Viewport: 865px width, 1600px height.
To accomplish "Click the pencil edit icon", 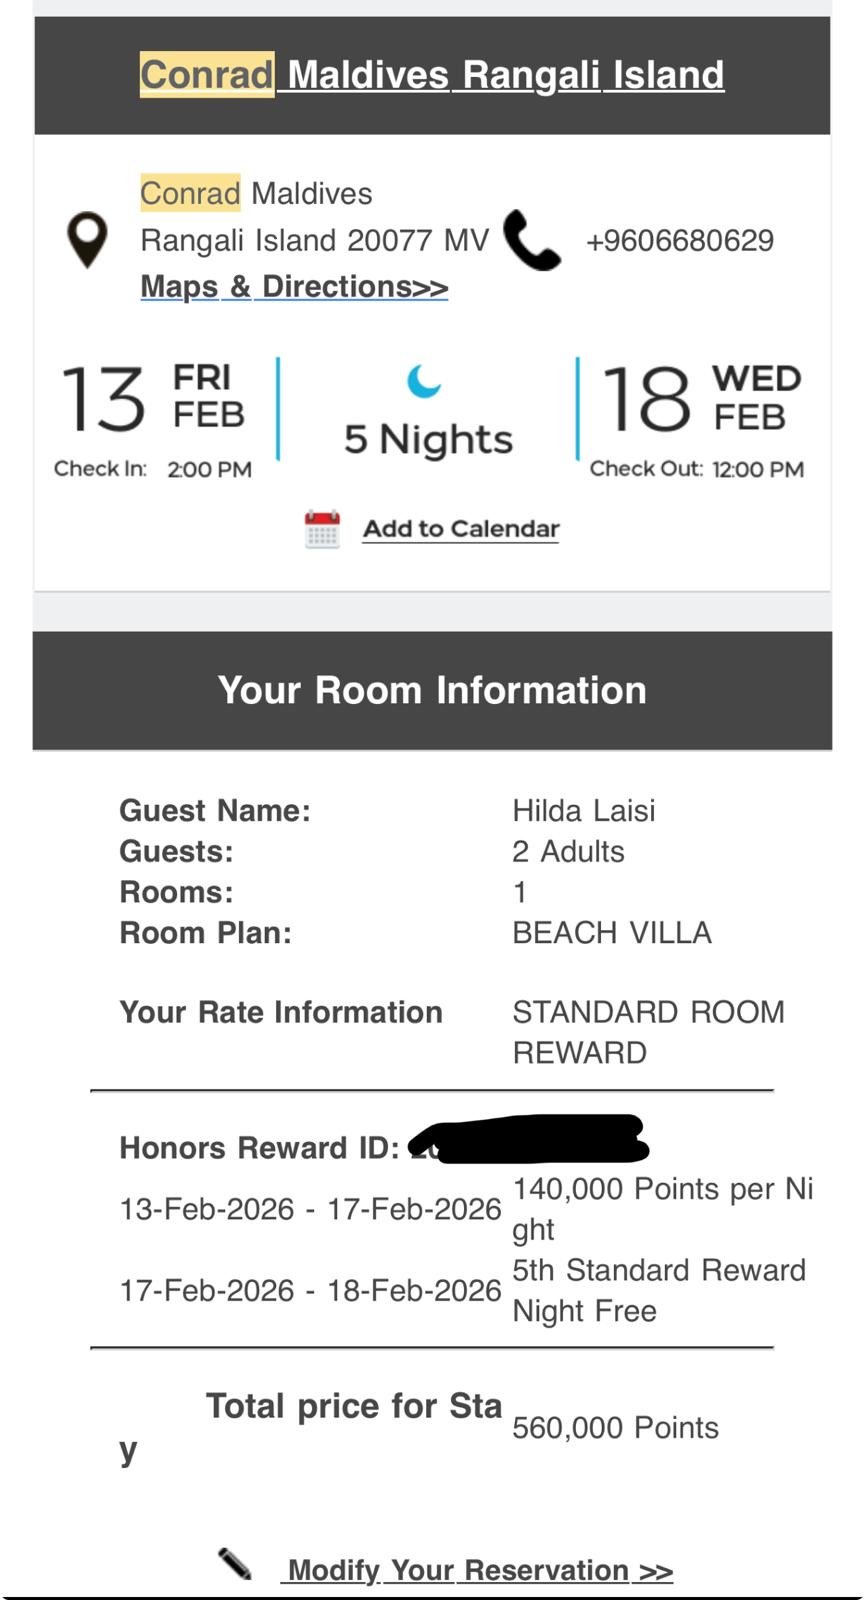I will (235, 1564).
